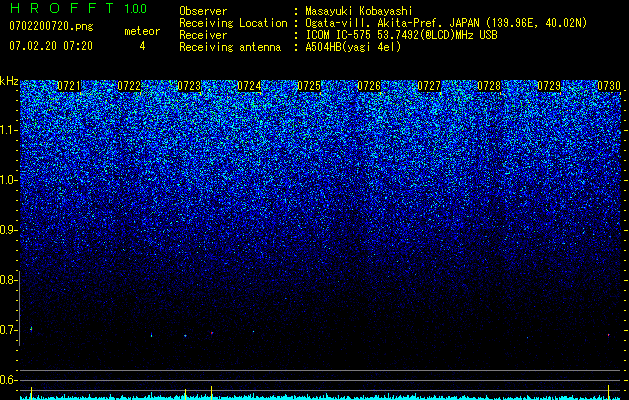Click the Receiving Location label

(233, 23)
